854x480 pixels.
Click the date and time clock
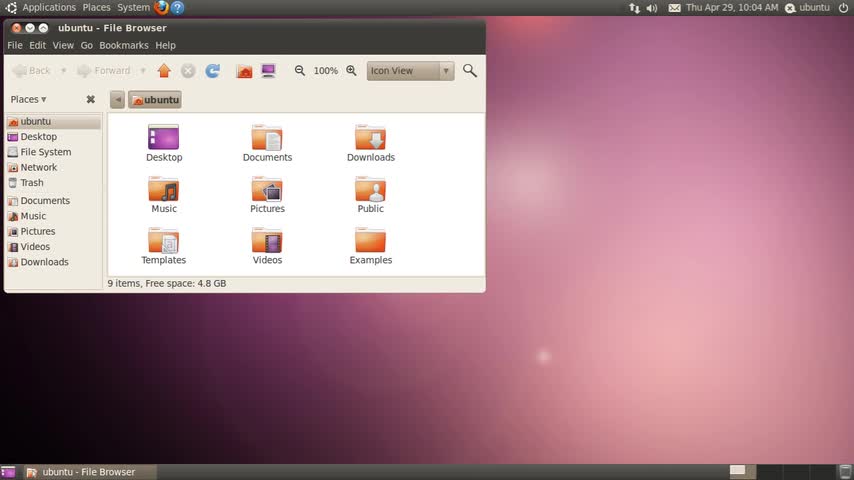point(732,8)
